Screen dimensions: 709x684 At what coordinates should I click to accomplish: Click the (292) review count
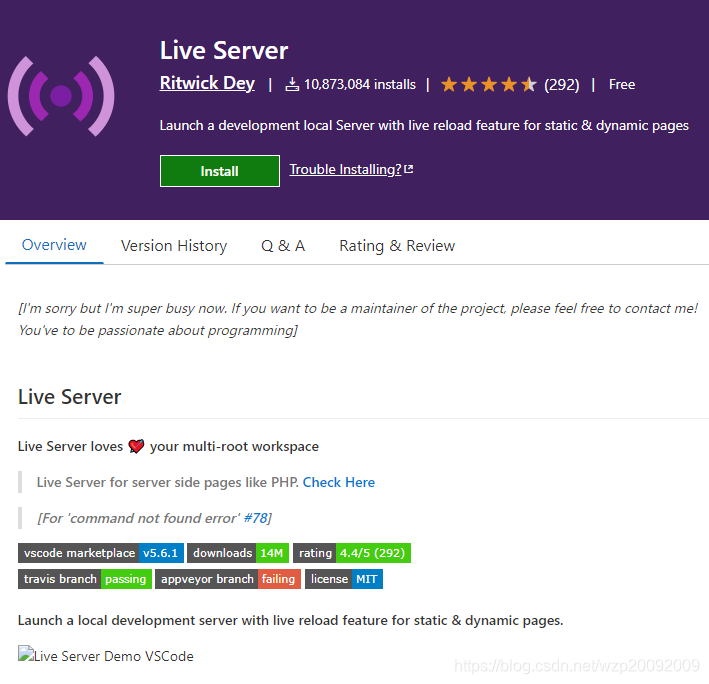click(x=562, y=85)
